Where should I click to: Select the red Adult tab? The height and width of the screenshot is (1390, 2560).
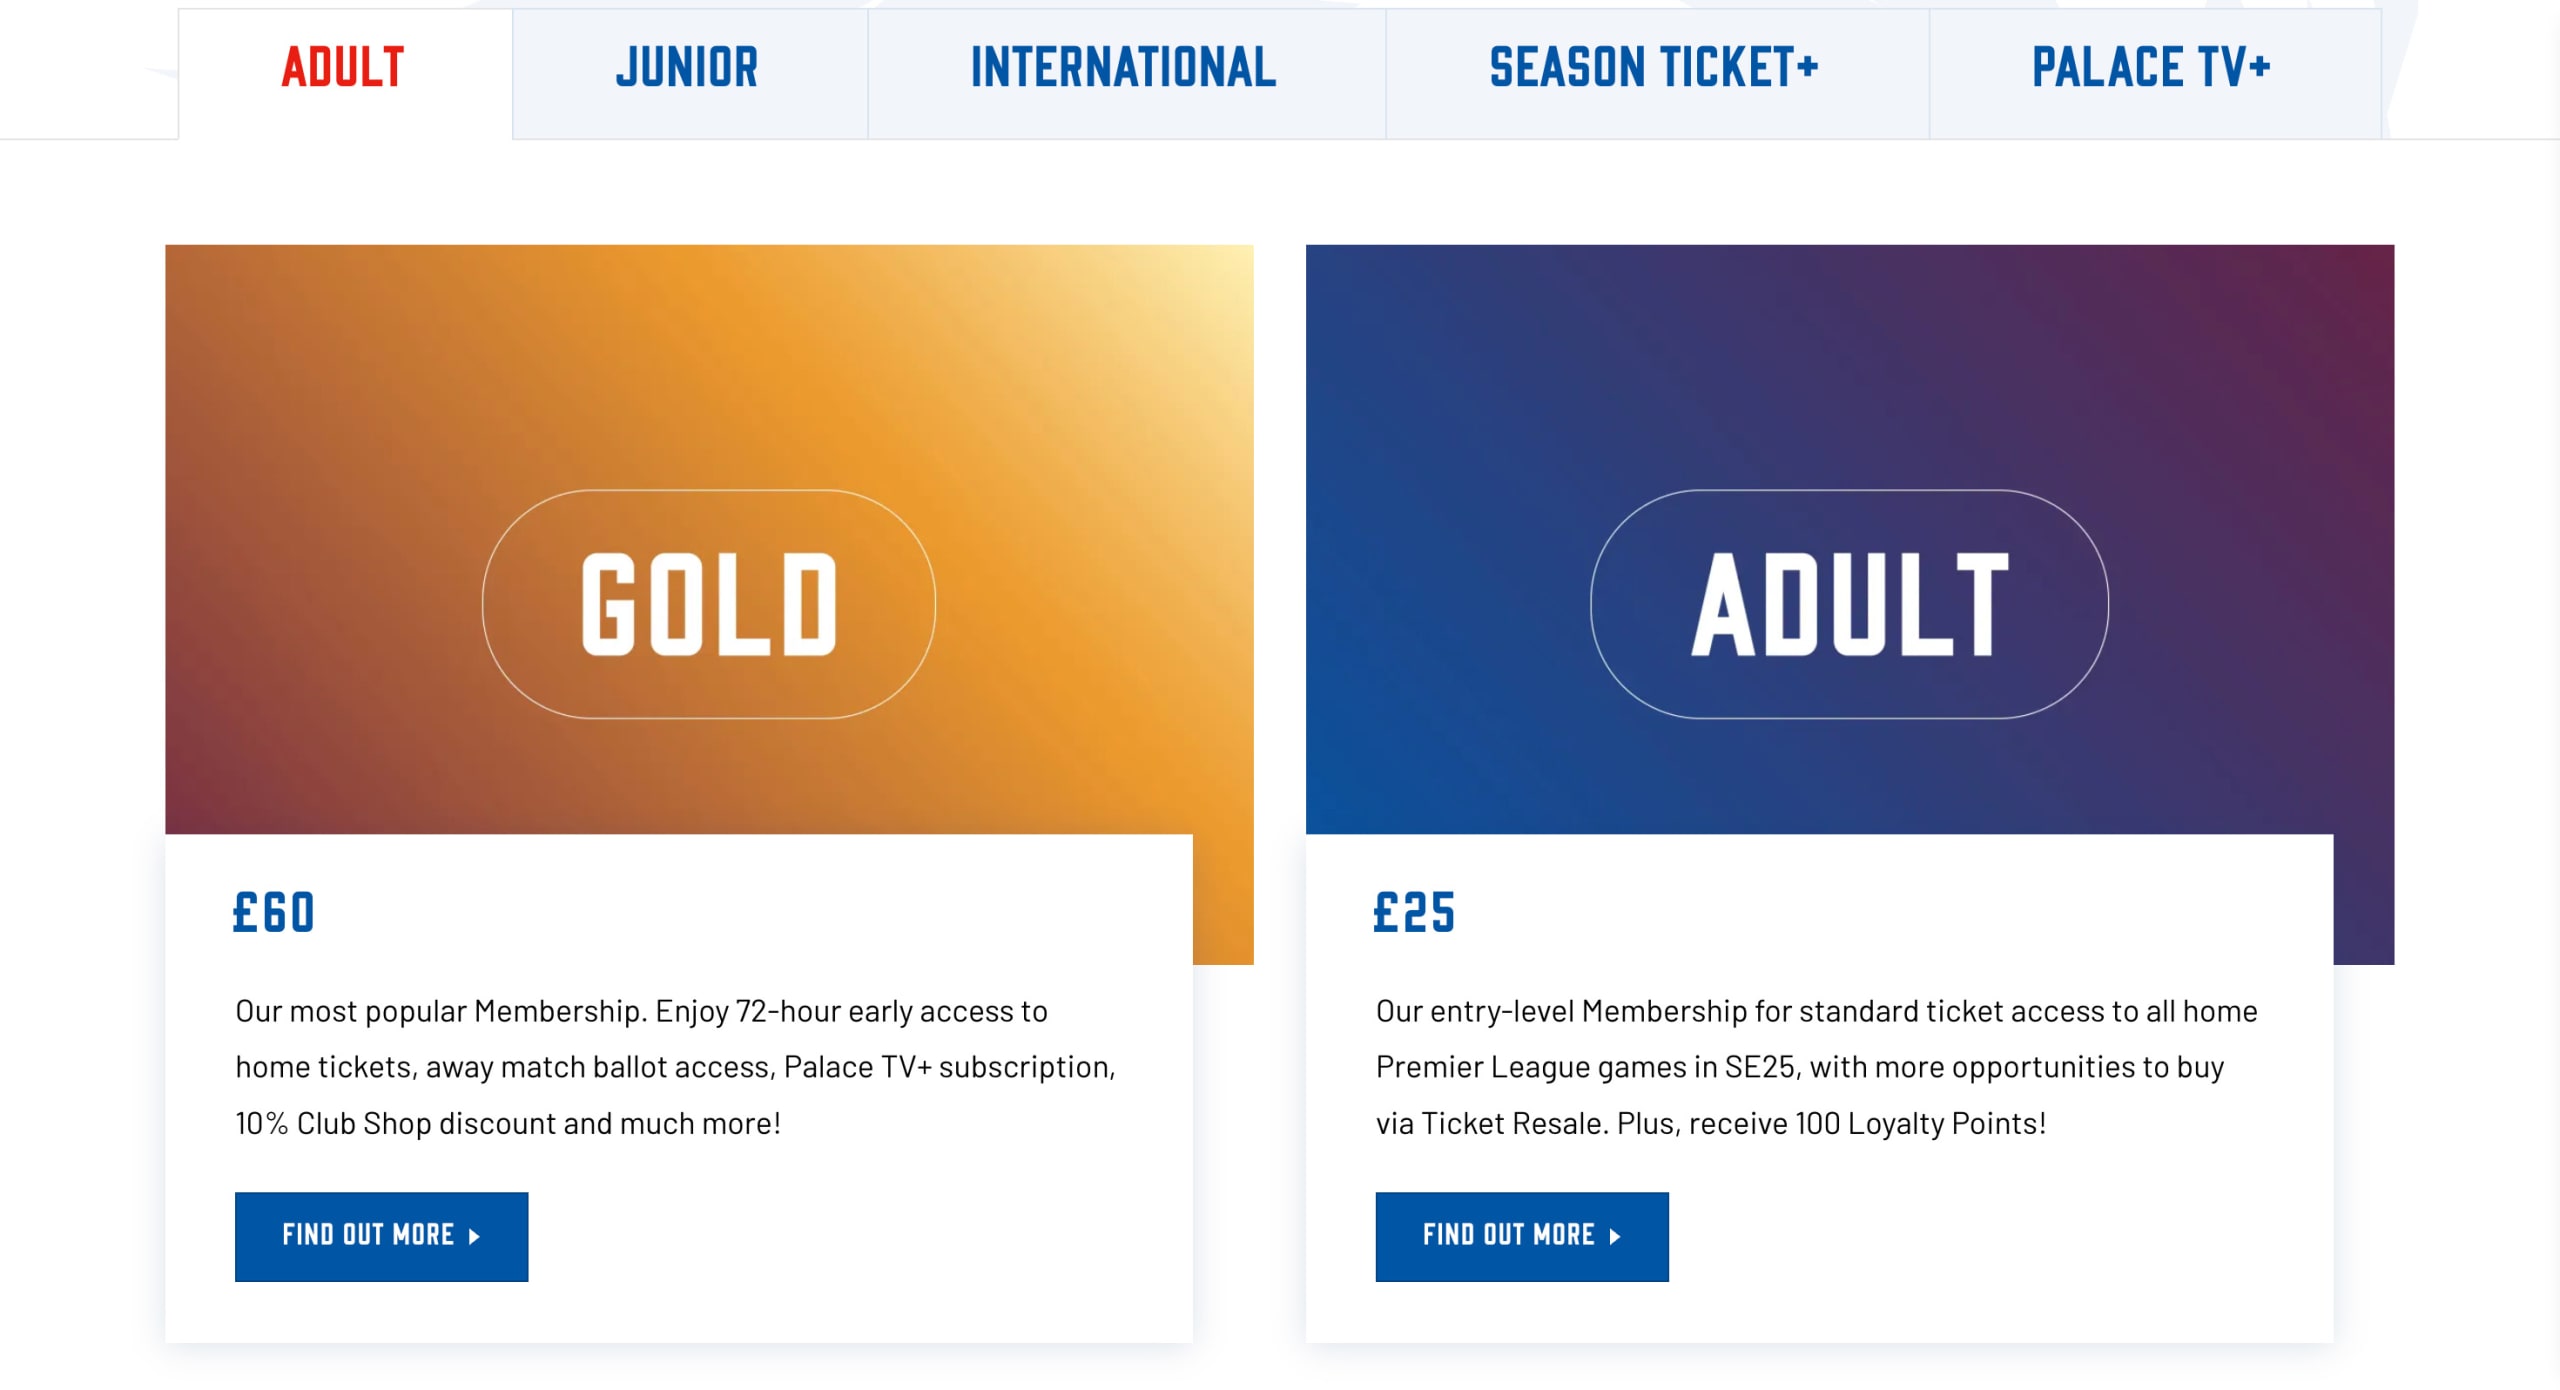[x=343, y=70]
